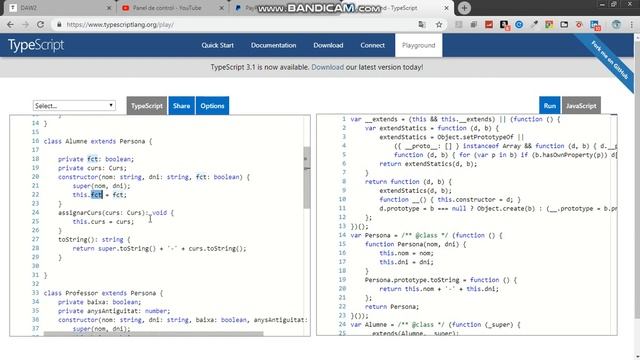640x360 pixels.
Task: Go back with the browser back arrow
Action: (x=10, y=24)
